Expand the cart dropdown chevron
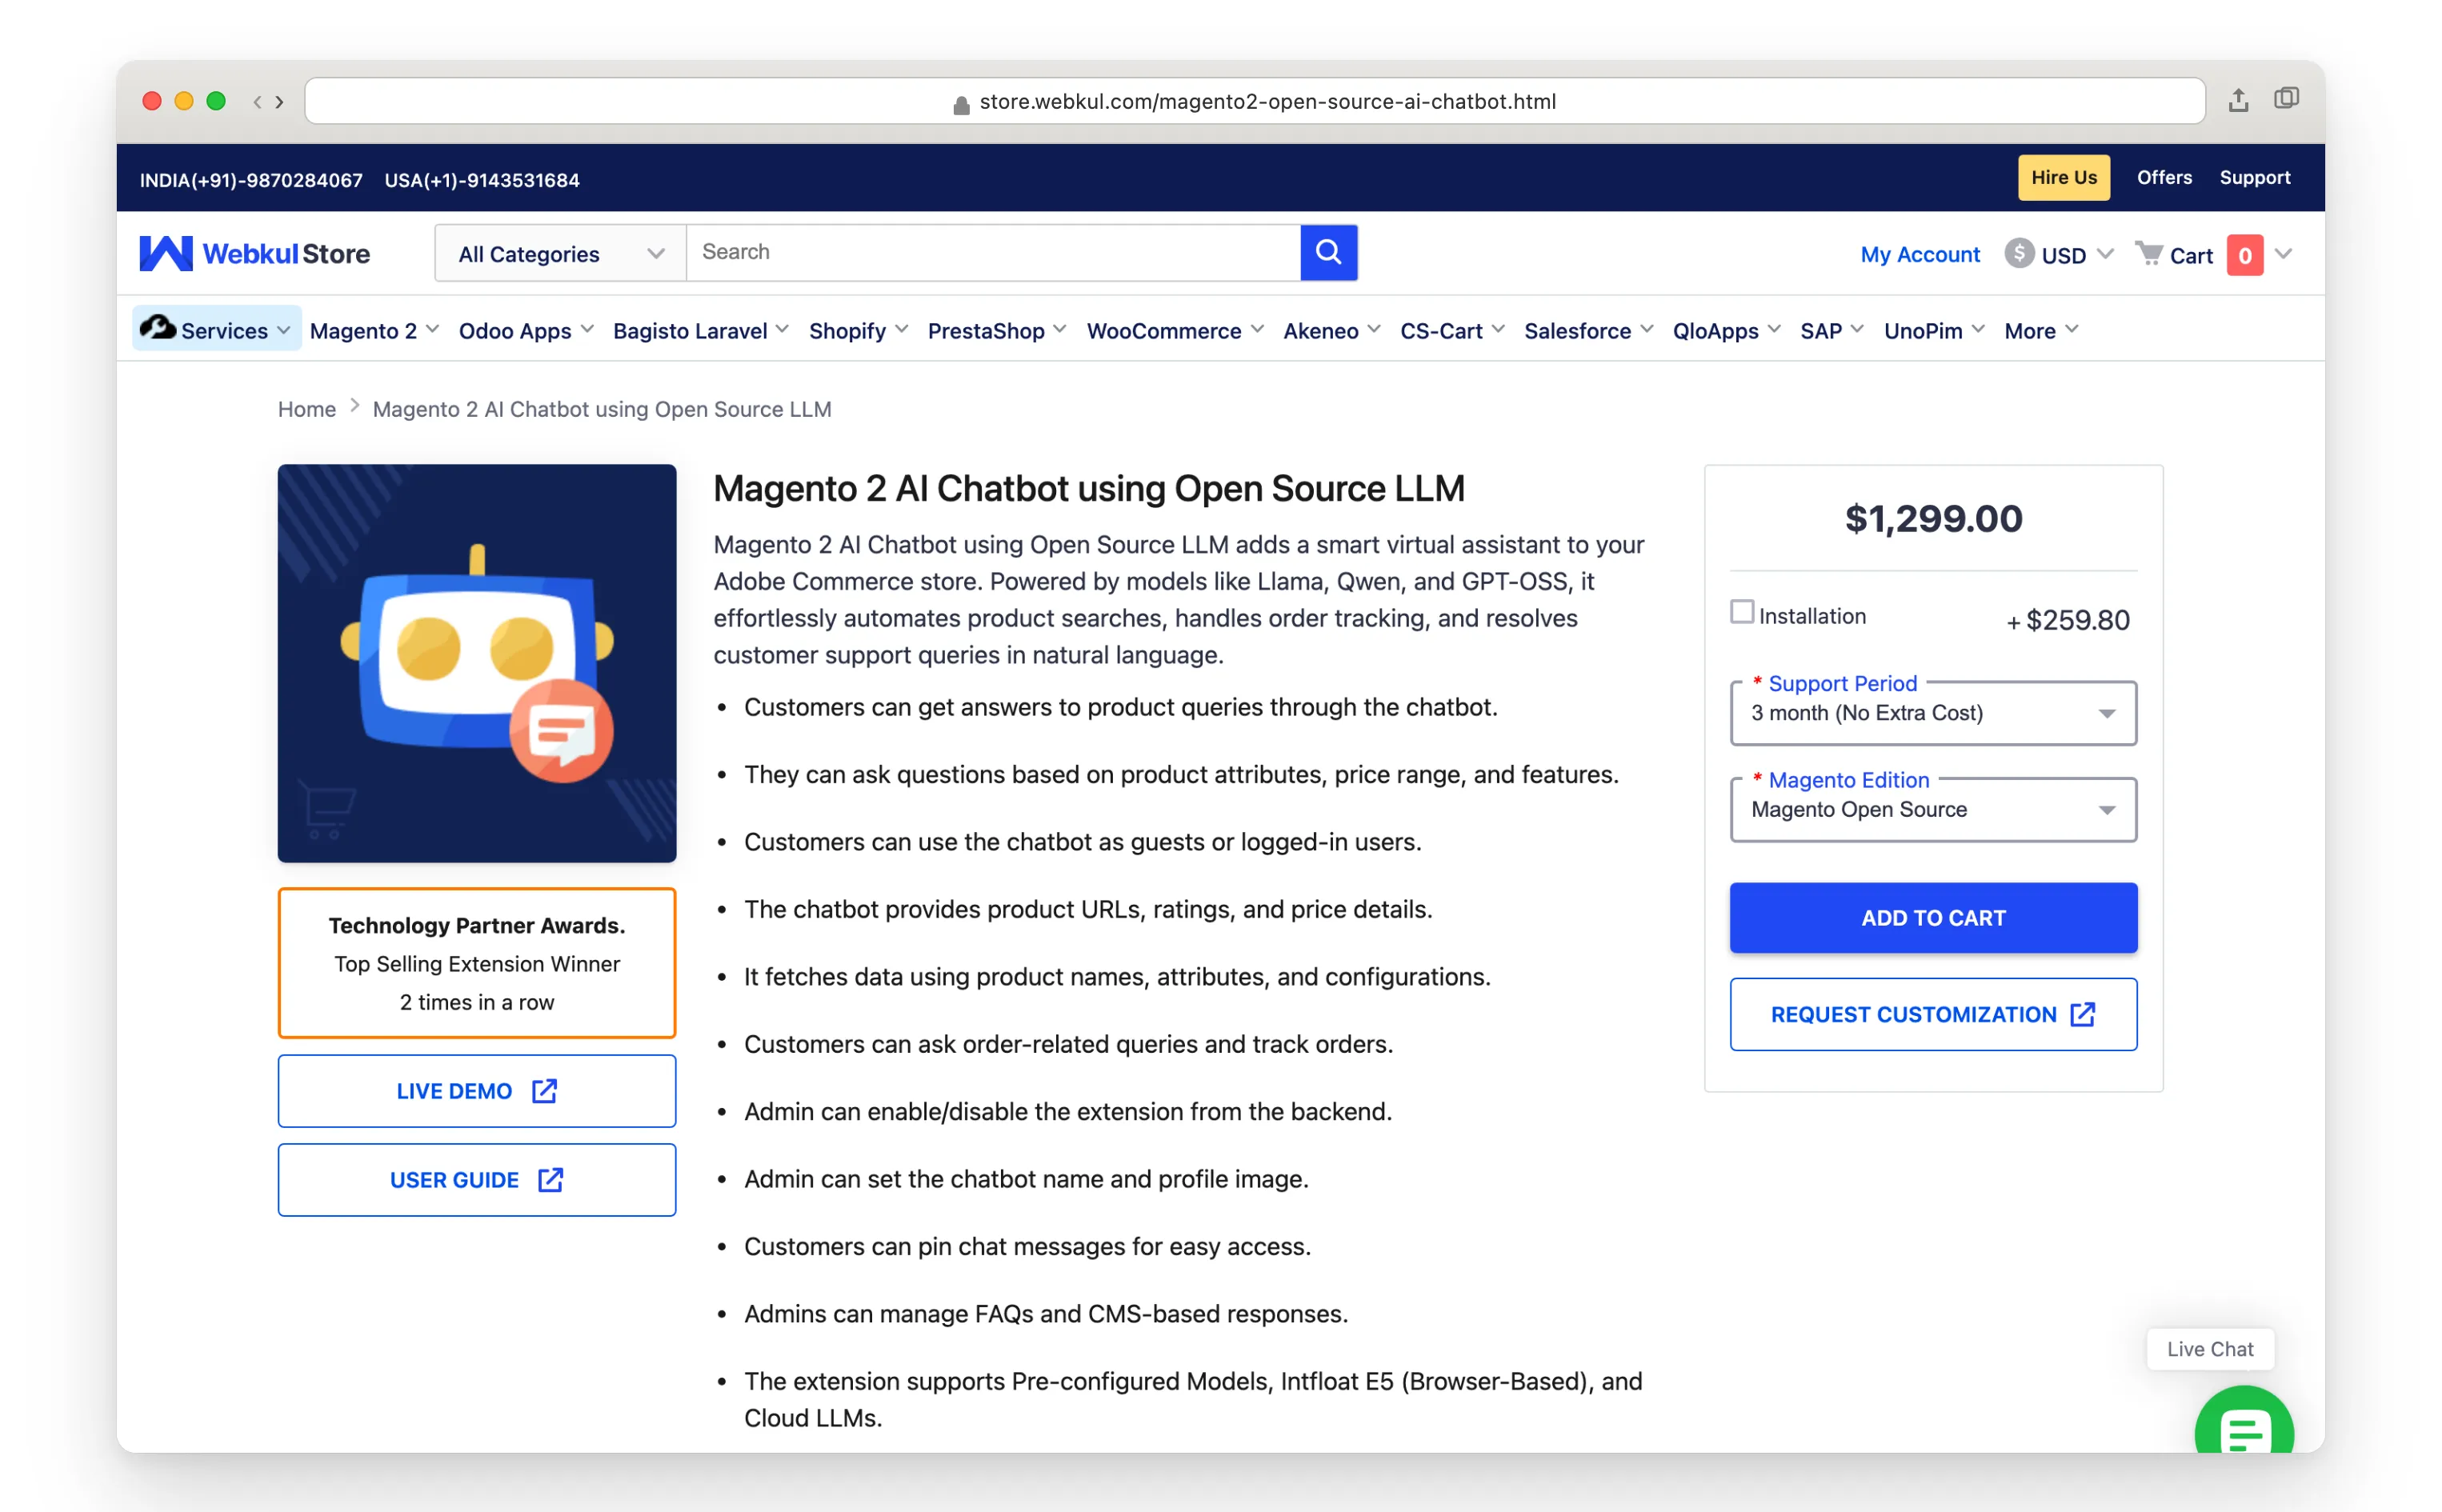The height and width of the screenshot is (1512, 2442). coord(2283,253)
